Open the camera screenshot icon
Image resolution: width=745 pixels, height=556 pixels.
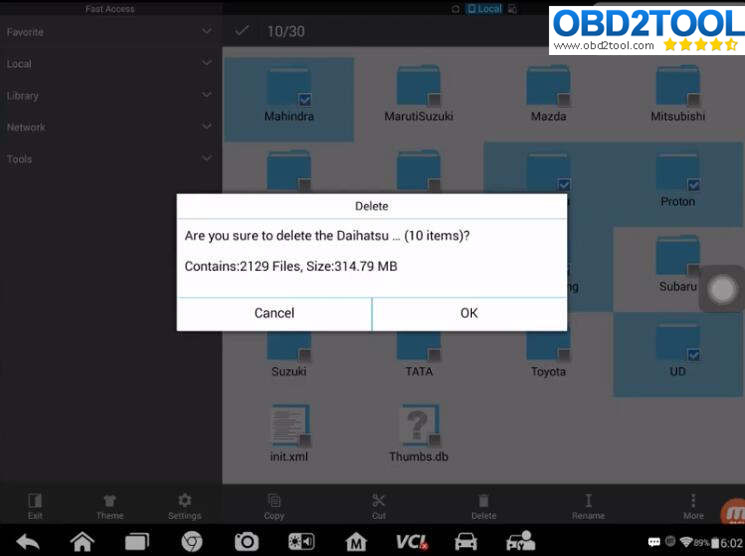pyautogui.click(x=247, y=542)
